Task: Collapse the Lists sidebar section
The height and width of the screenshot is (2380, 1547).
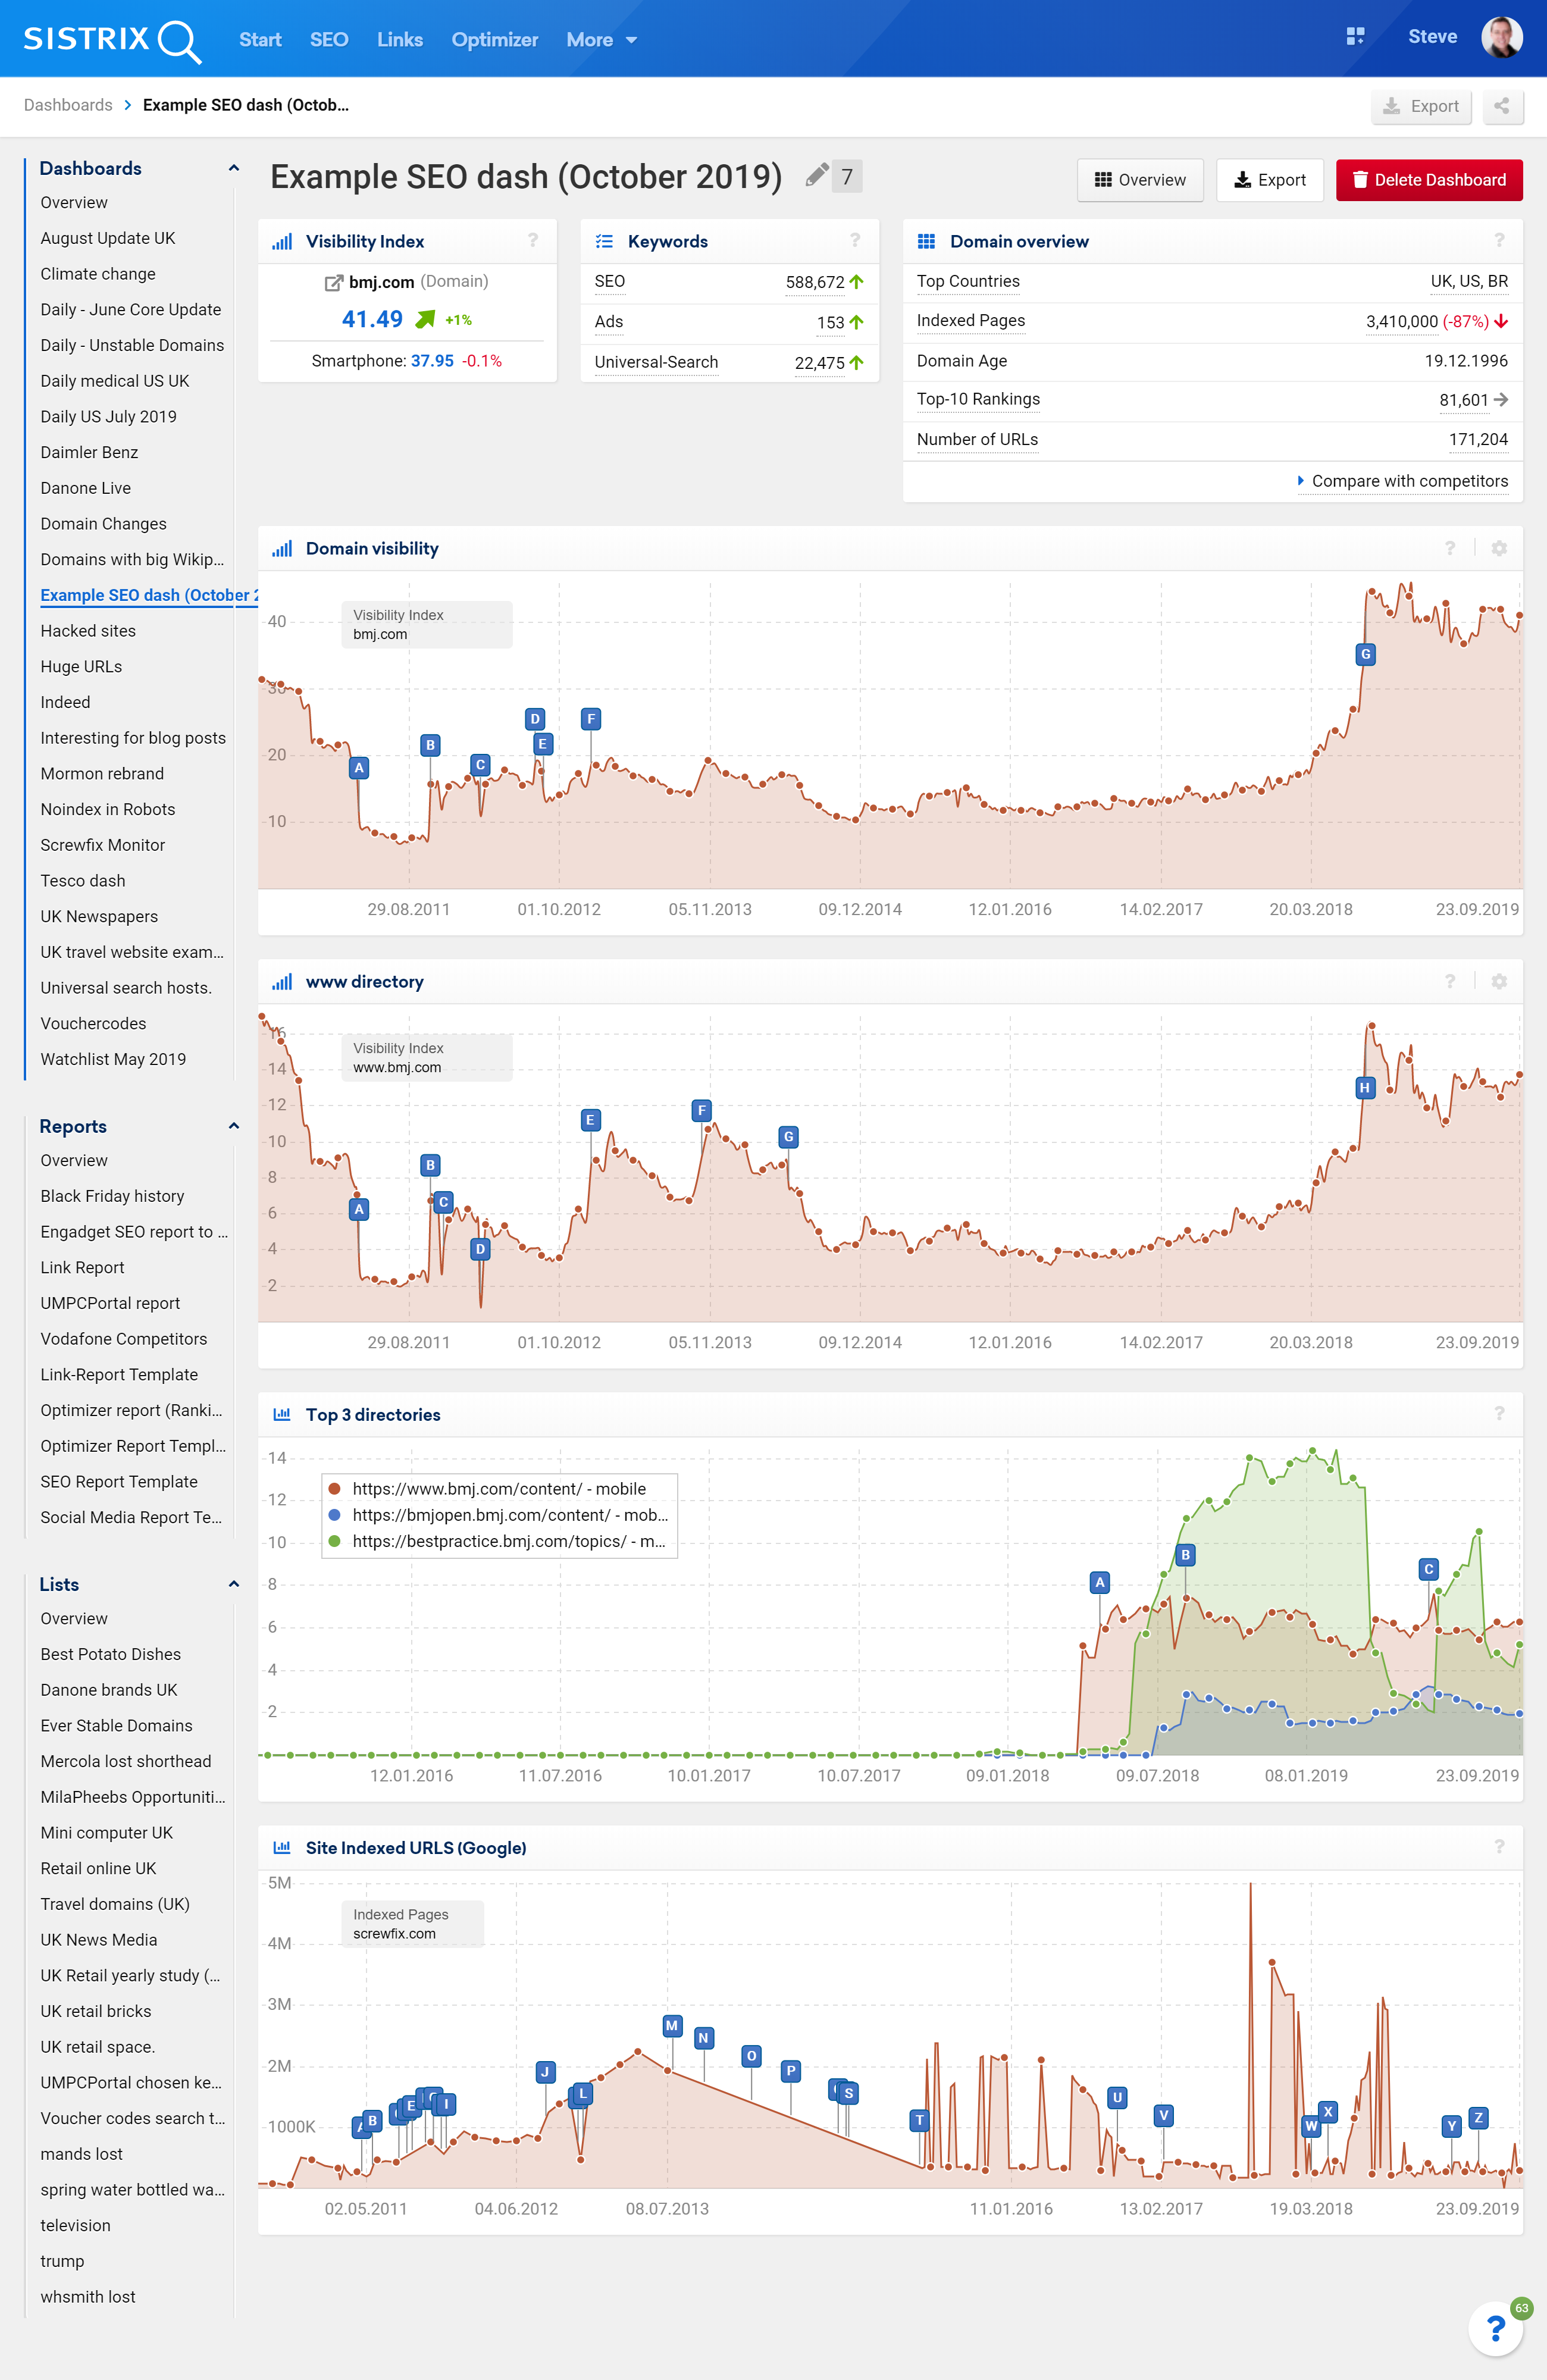Action: click(x=233, y=1584)
